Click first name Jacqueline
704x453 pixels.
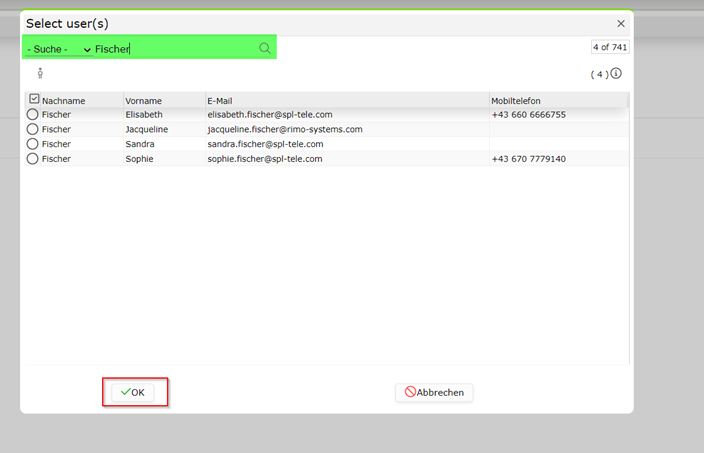click(146, 129)
